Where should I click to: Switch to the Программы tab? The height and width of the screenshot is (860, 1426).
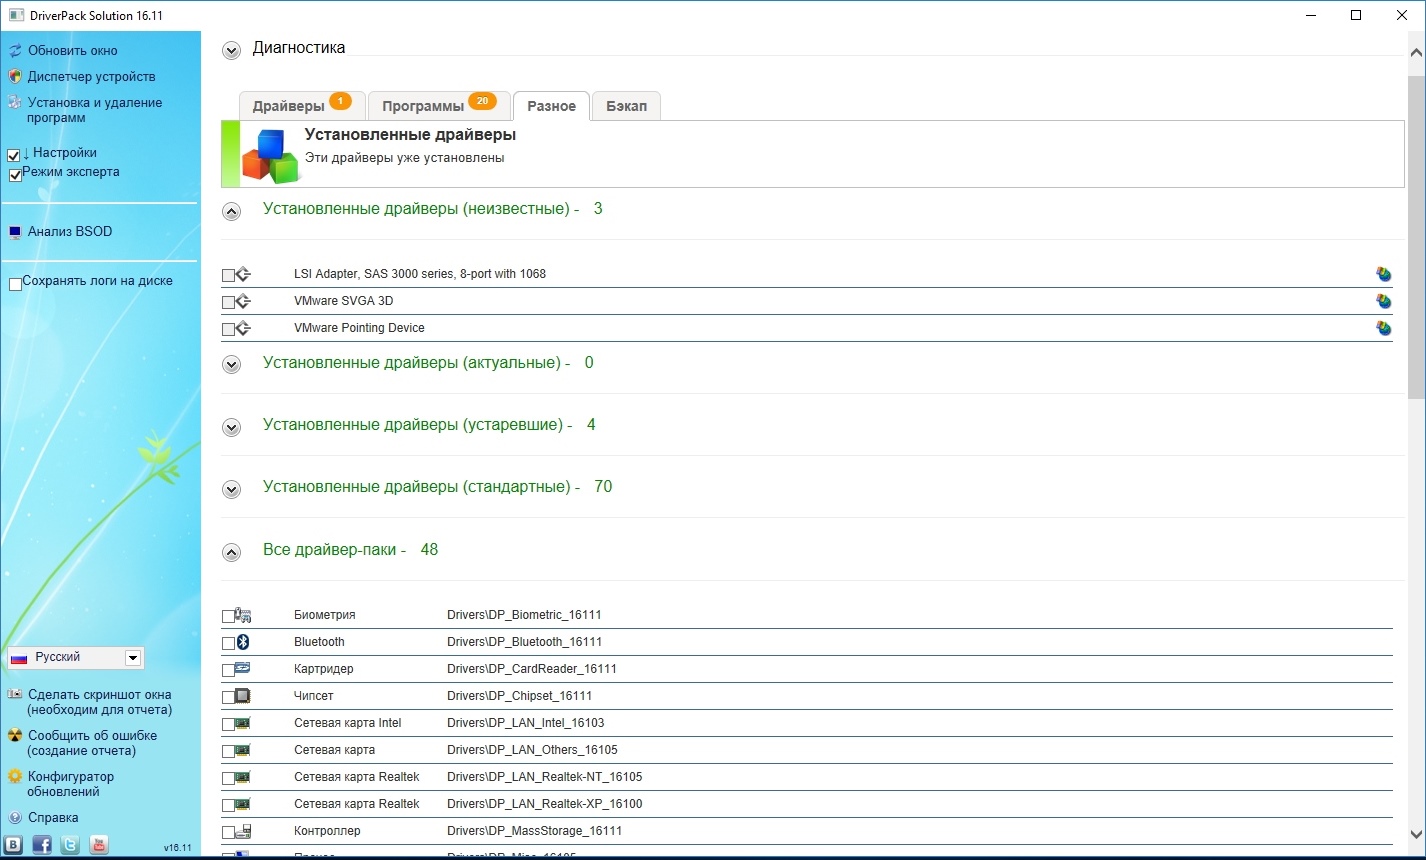pyautogui.click(x=439, y=106)
